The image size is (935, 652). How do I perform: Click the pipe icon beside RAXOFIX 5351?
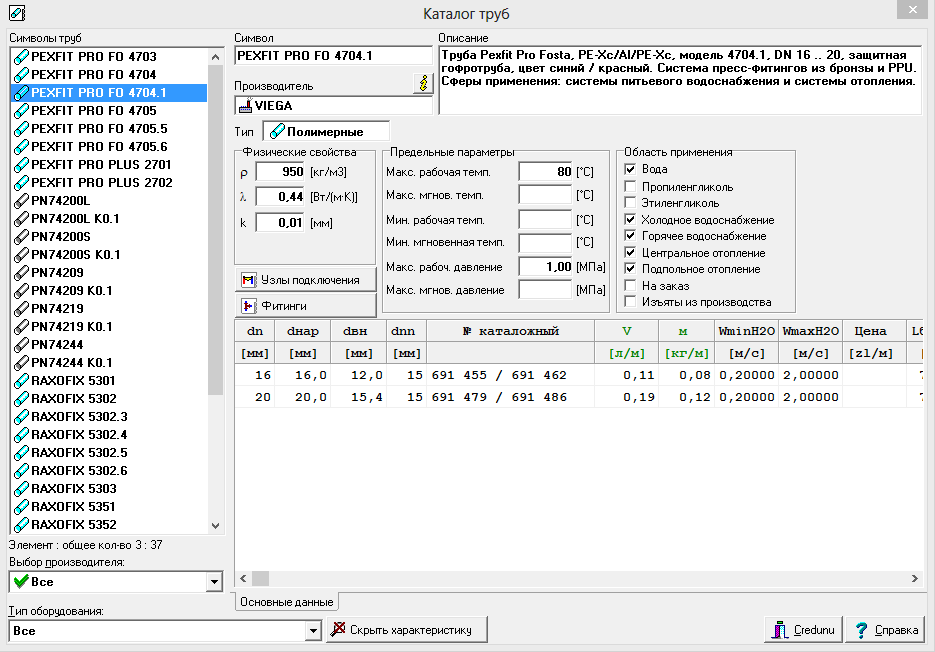click(21, 506)
